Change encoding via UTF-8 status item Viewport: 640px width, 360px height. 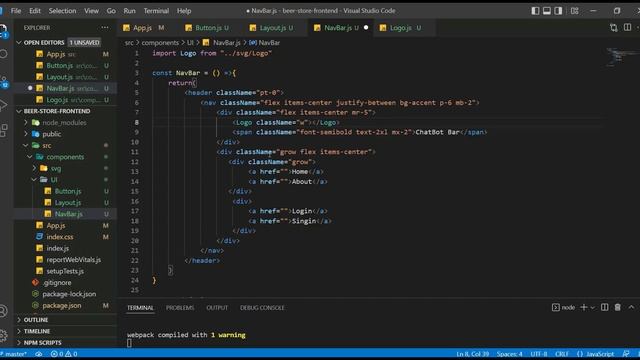point(539,354)
